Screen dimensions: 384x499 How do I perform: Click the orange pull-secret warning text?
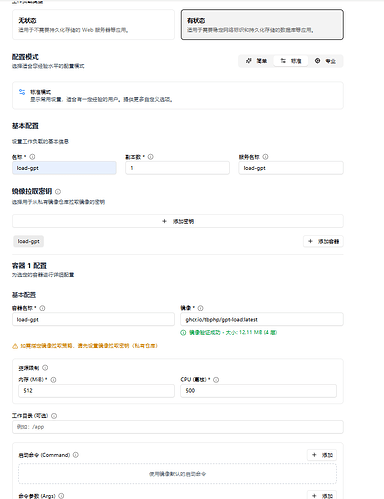click(89, 346)
